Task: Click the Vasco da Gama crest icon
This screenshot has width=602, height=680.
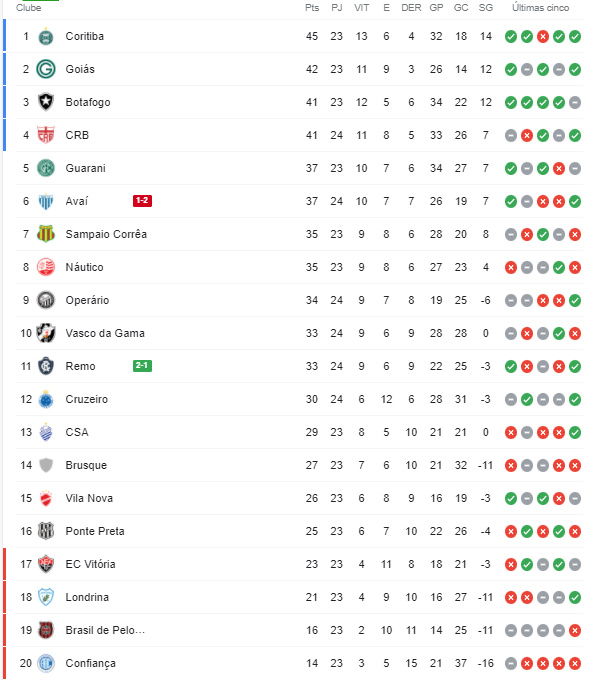Action: (x=45, y=333)
